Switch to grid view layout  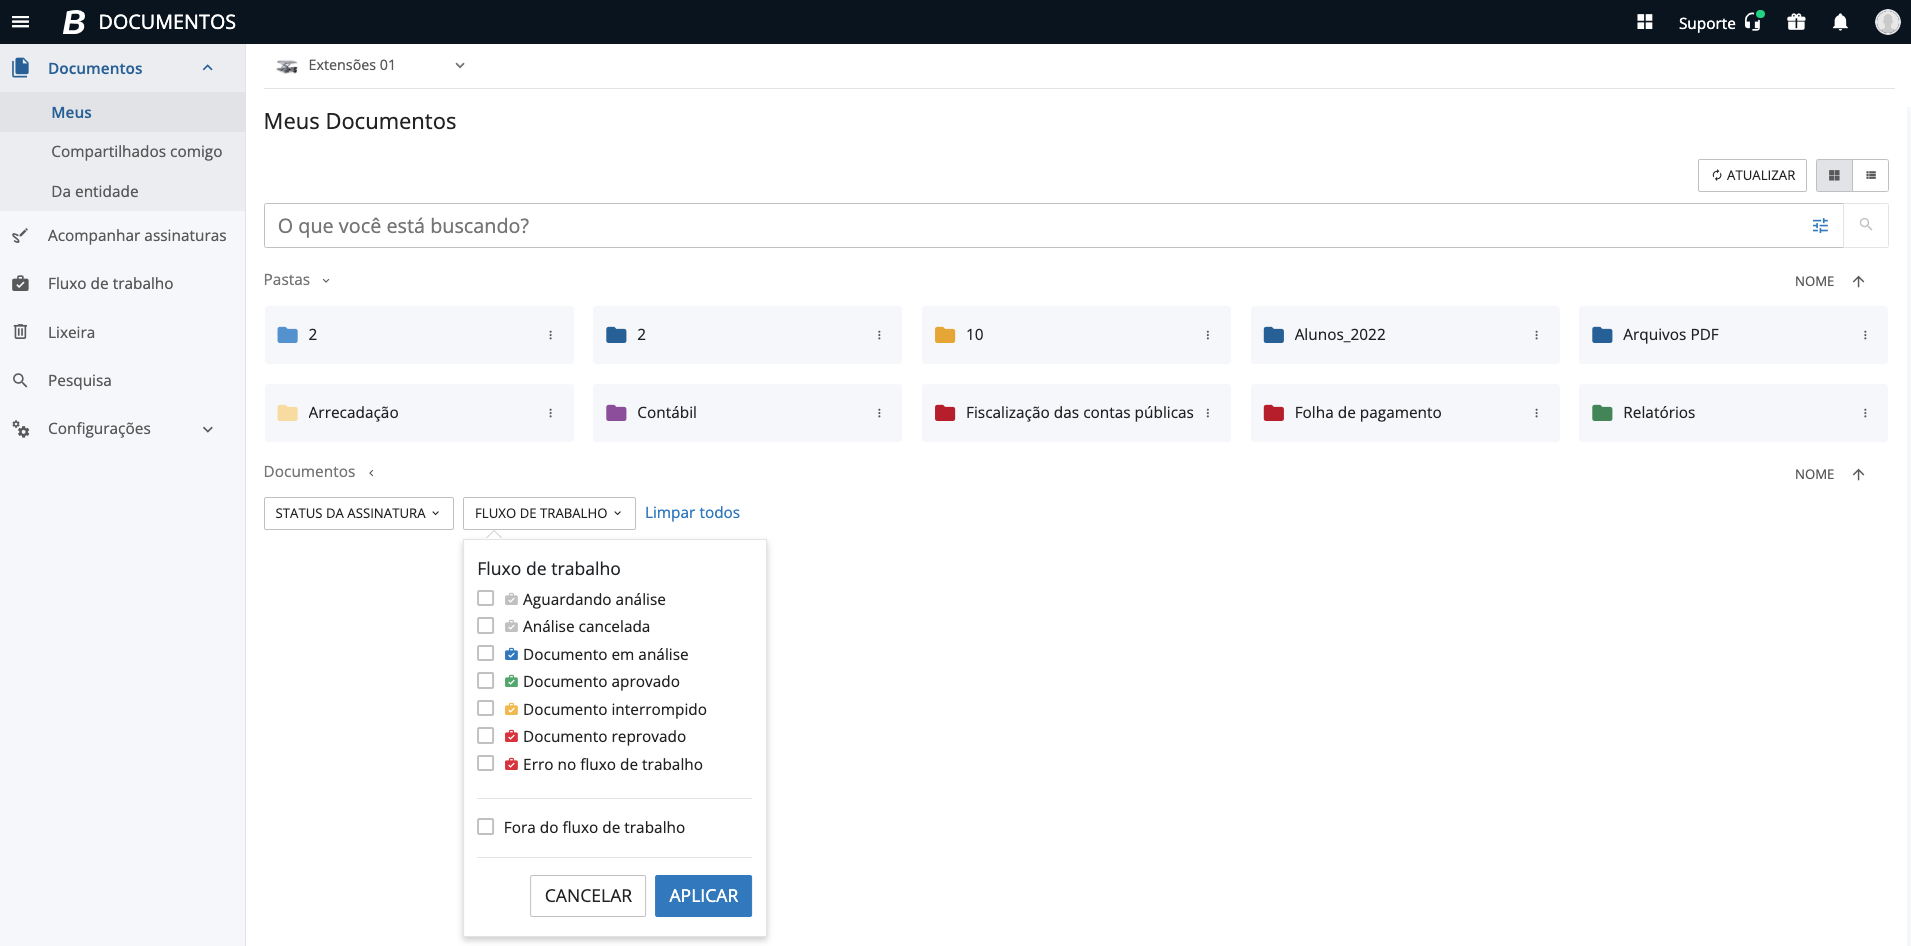(1834, 175)
